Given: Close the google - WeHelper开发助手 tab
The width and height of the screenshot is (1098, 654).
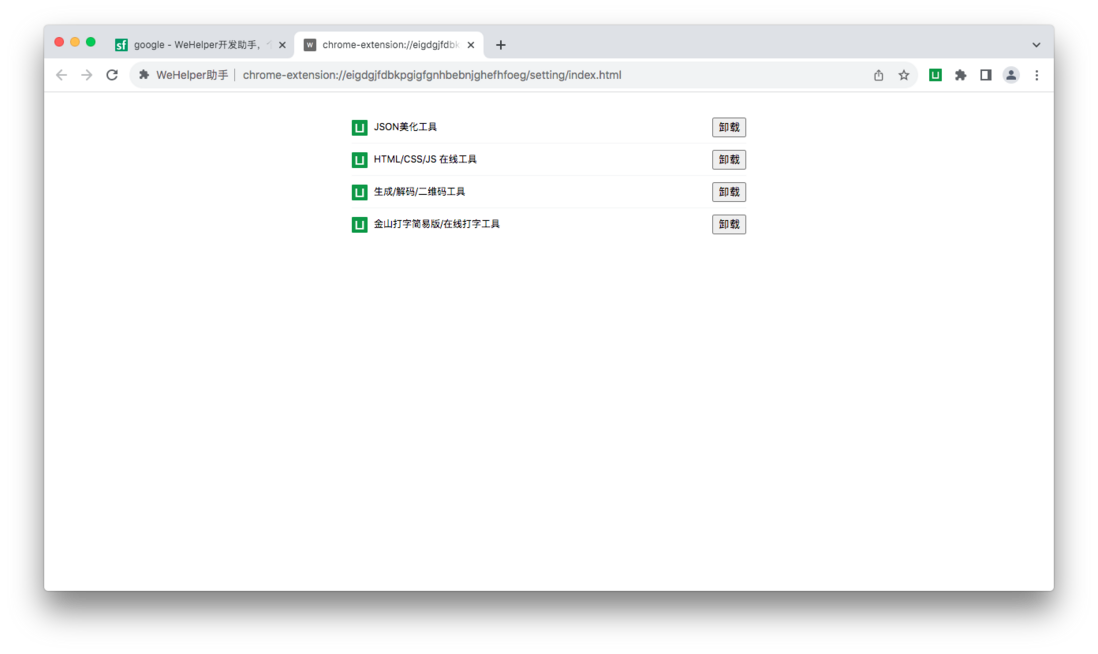Looking at the screenshot, I should (x=282, y=45).
